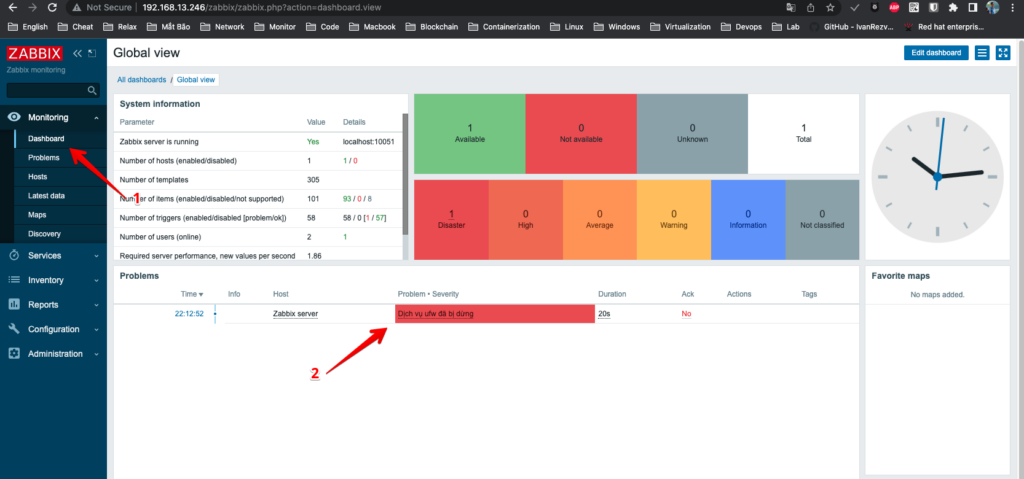Click the red Disaster severity tile

(451, 220)
